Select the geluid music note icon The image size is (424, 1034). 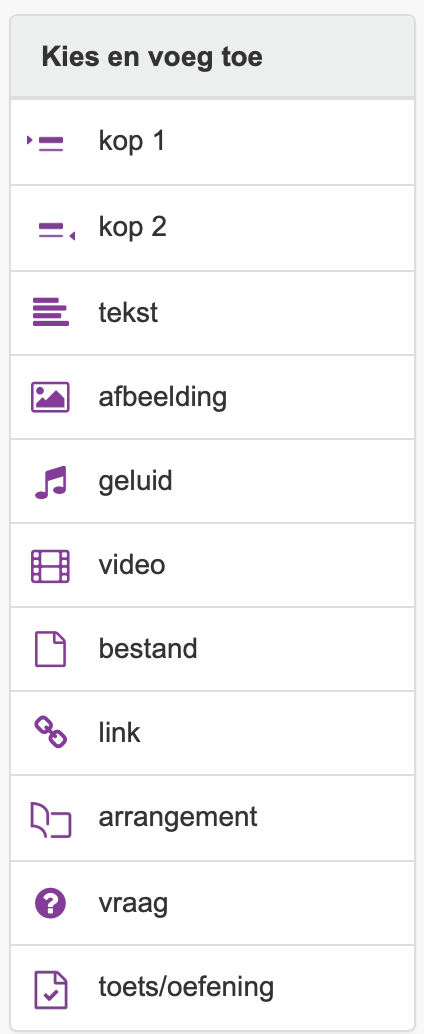[x=51, y=482]
